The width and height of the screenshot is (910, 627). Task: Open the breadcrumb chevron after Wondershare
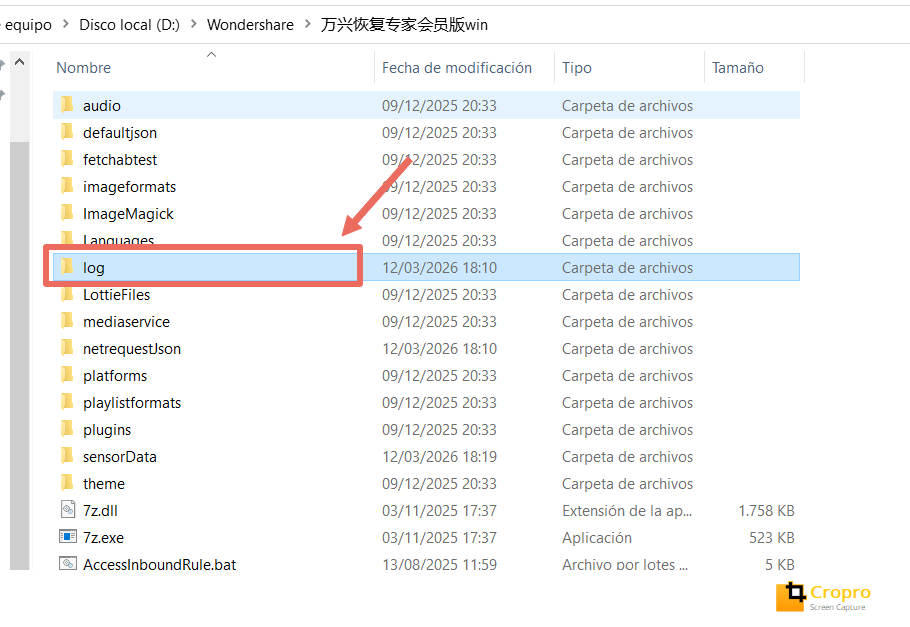coord(308,24)
